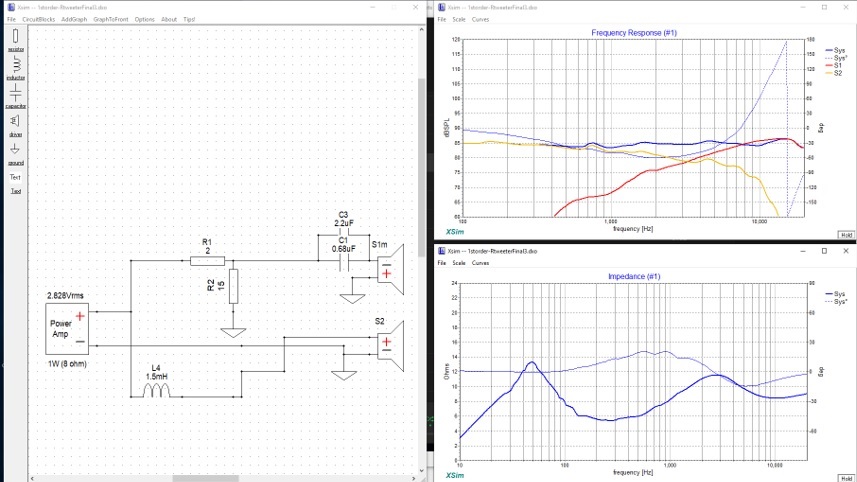Click the 1W (8 ohm) label
Screen dimensions: 857x482
pos(67,364)
